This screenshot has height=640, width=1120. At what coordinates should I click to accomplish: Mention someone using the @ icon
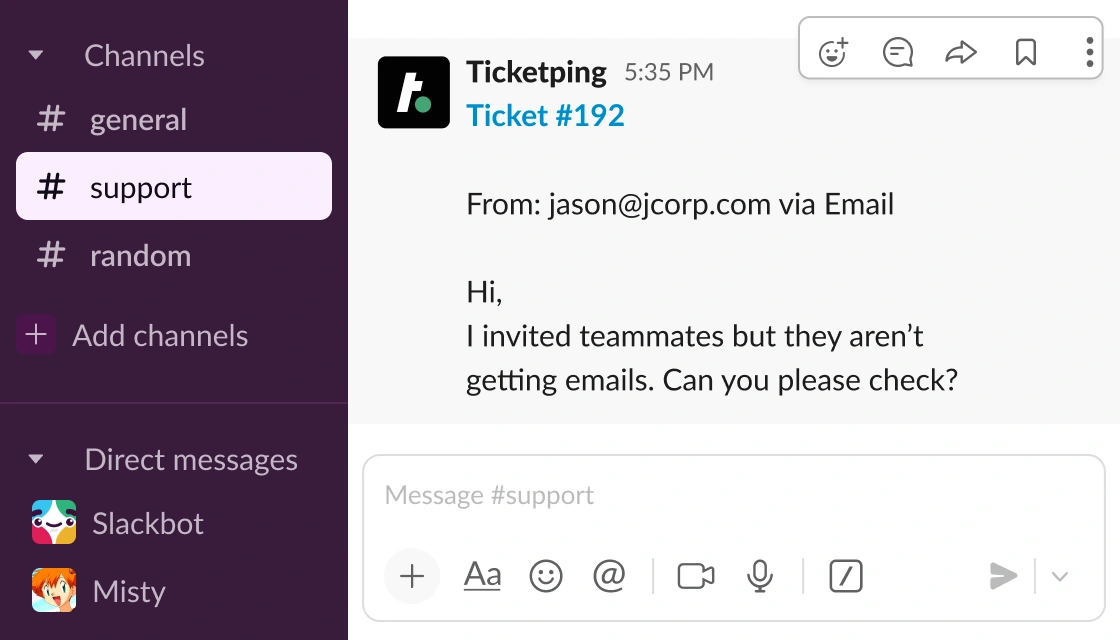coord(609,576)
